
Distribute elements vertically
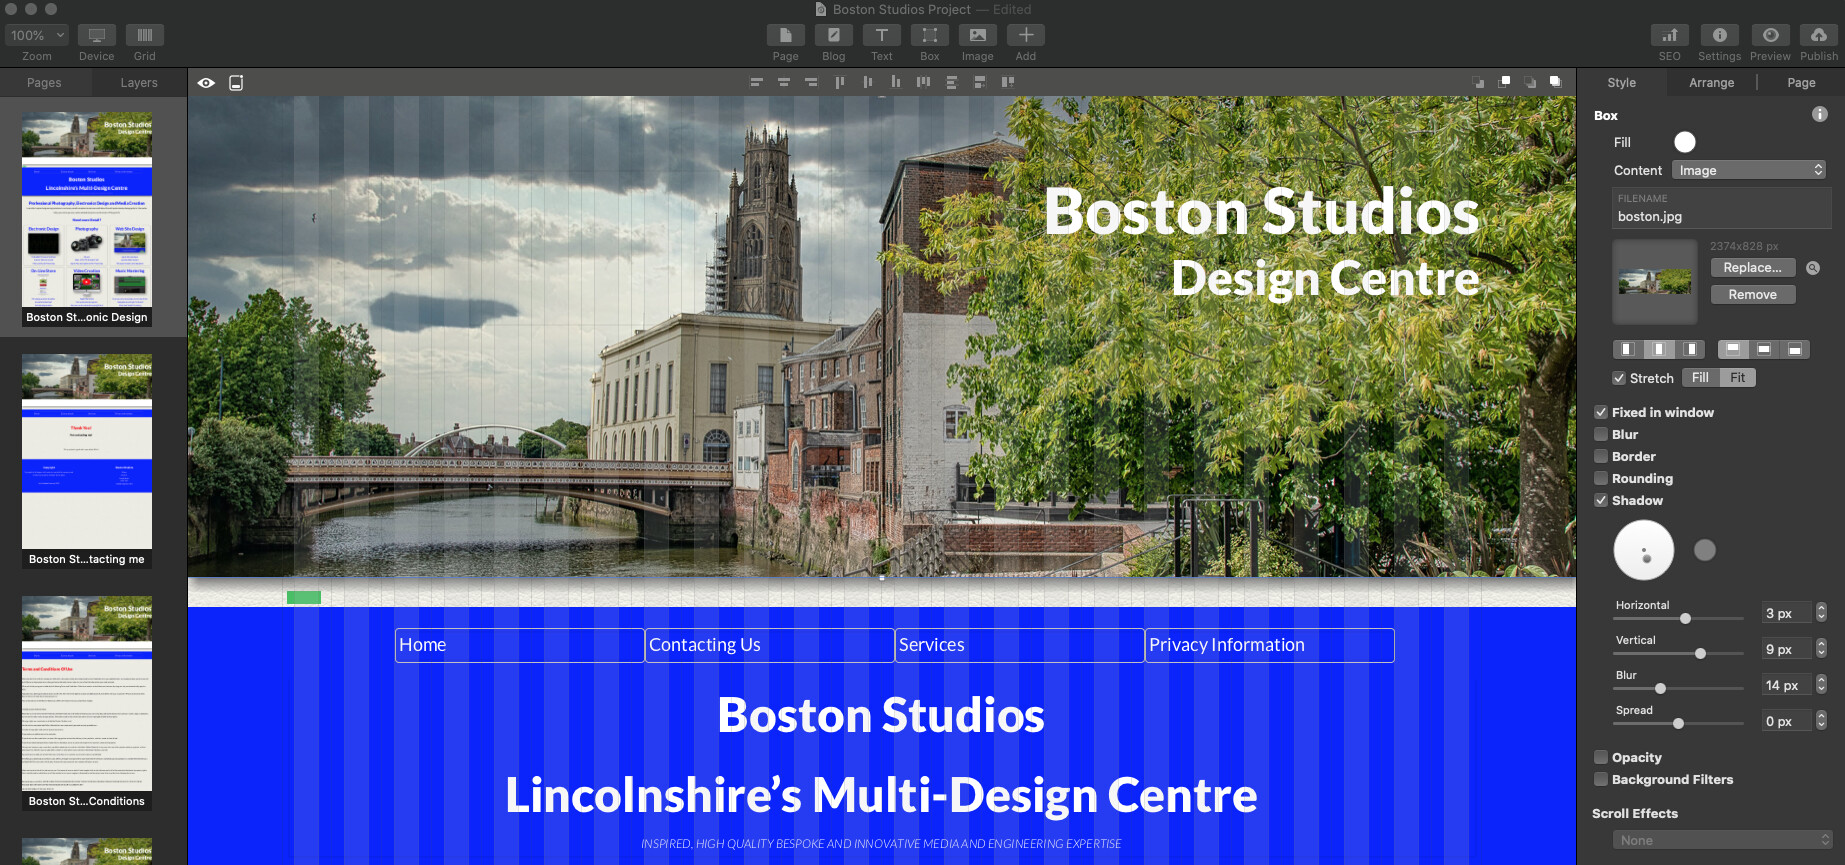pos(951,82)
